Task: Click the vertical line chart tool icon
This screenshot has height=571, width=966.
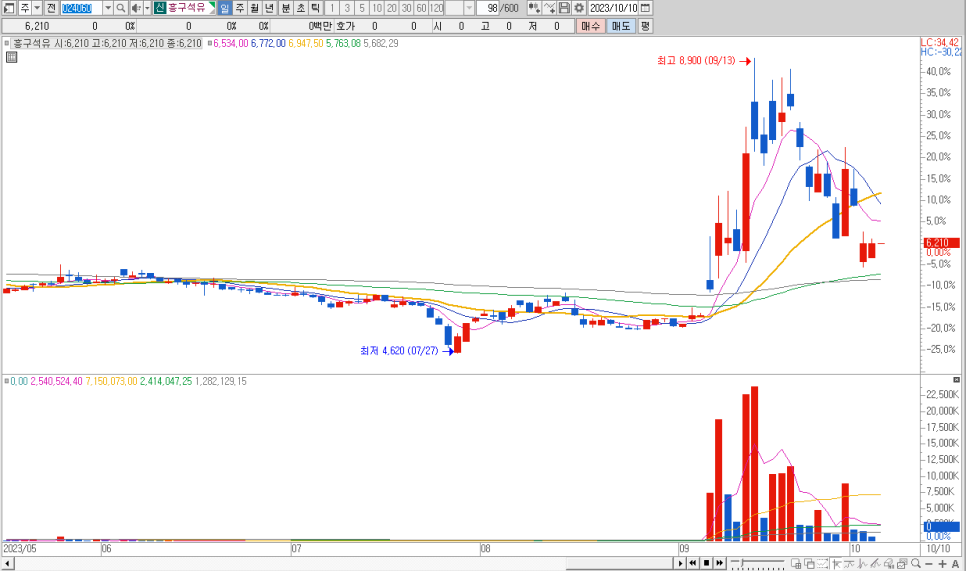Action: pos(862,563)
